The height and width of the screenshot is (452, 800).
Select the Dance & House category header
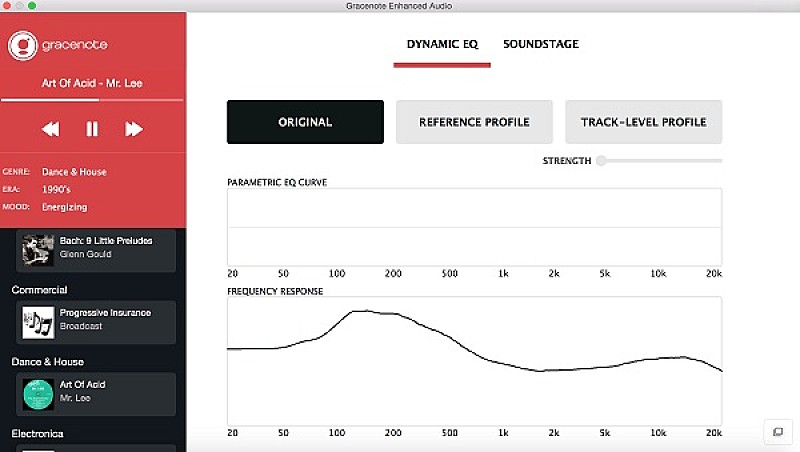click(47, 362)
